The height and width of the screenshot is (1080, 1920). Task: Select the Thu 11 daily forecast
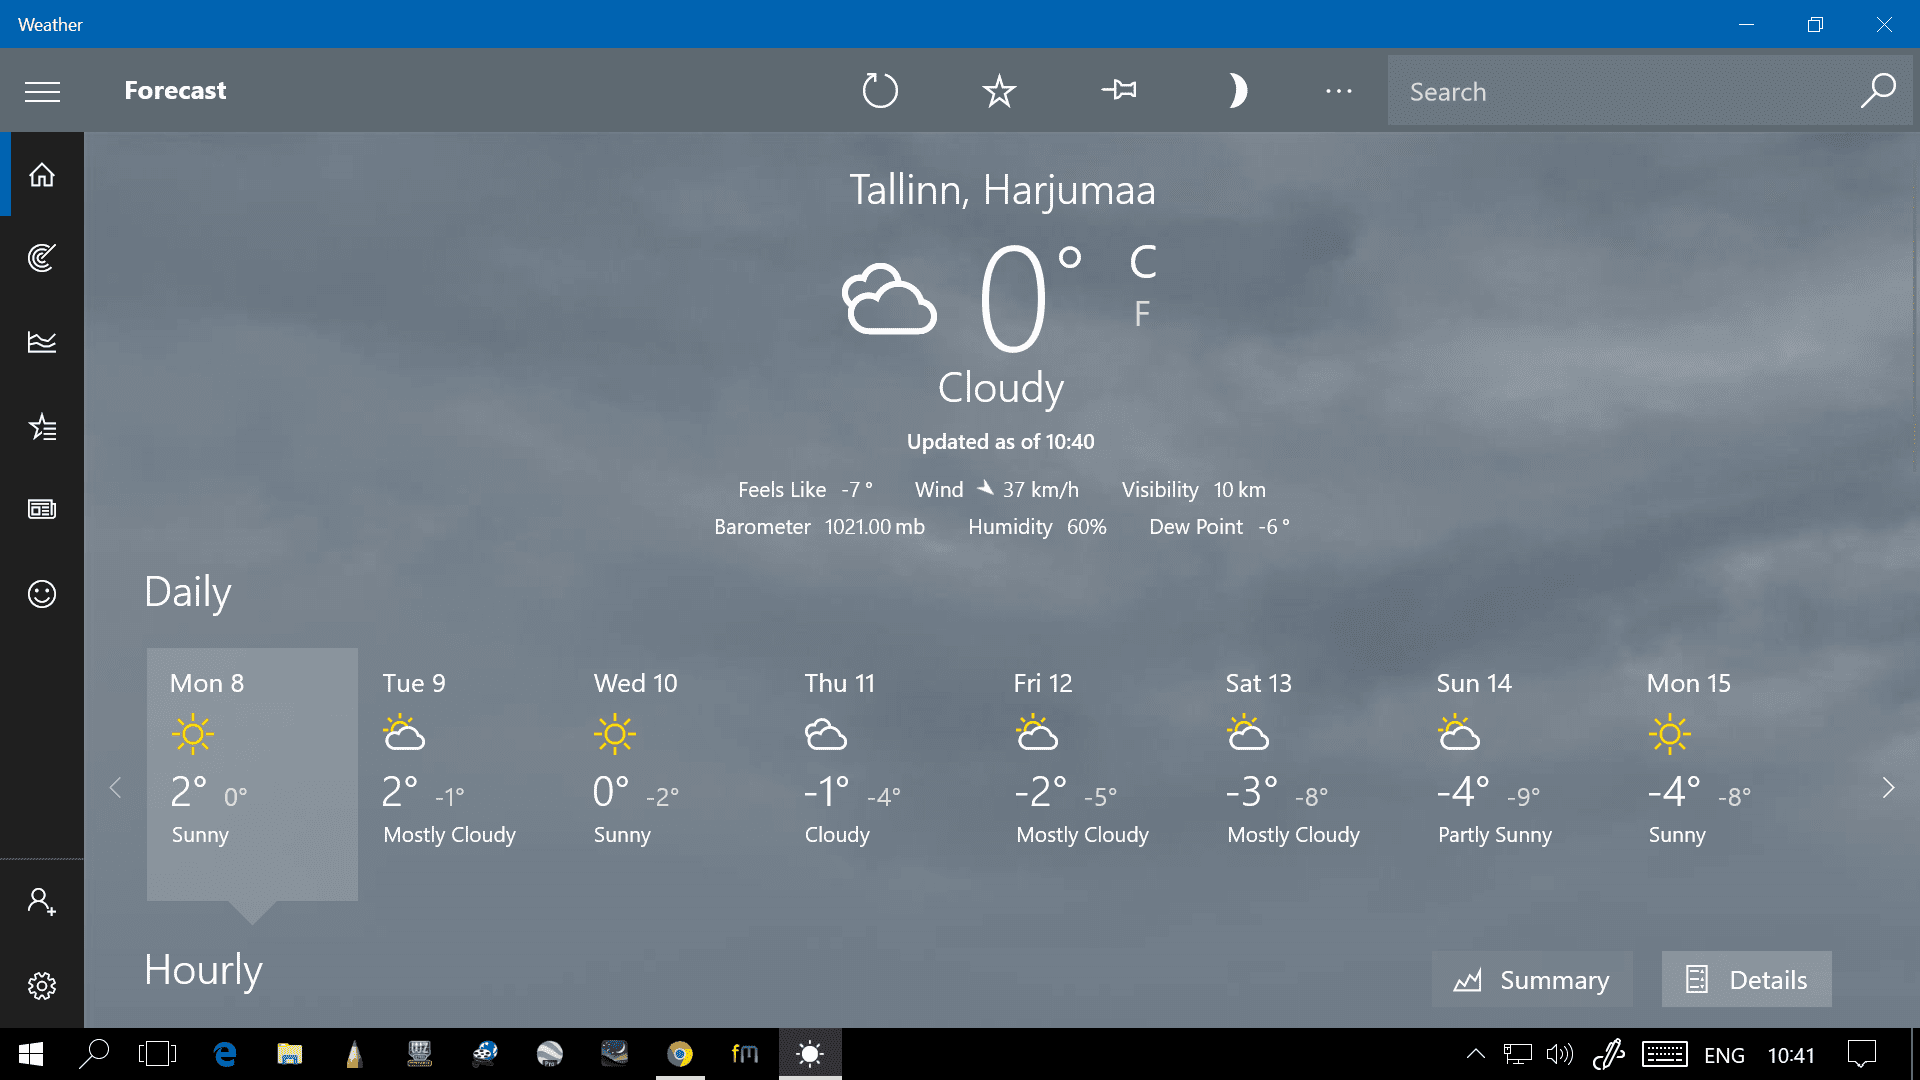[x=886, y=774]
